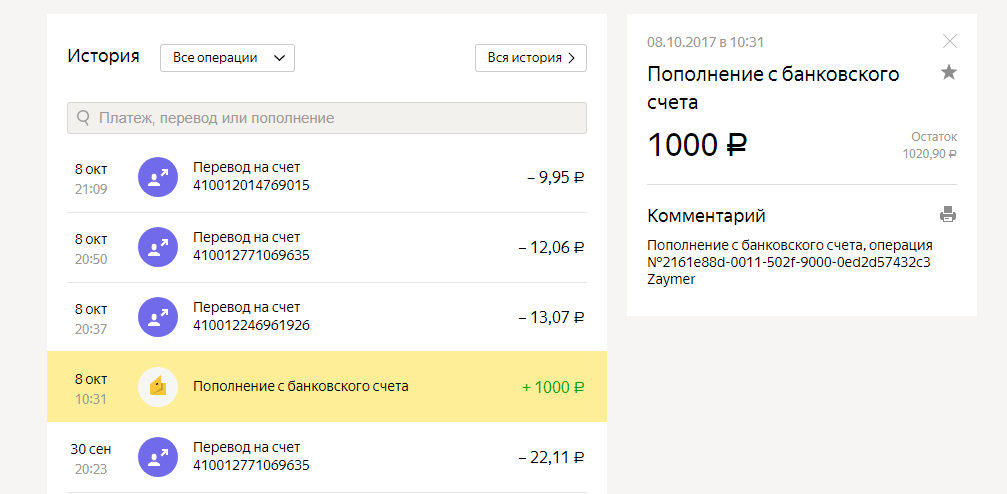Open the "Все операции" filter dropdown

click(227, 58)
